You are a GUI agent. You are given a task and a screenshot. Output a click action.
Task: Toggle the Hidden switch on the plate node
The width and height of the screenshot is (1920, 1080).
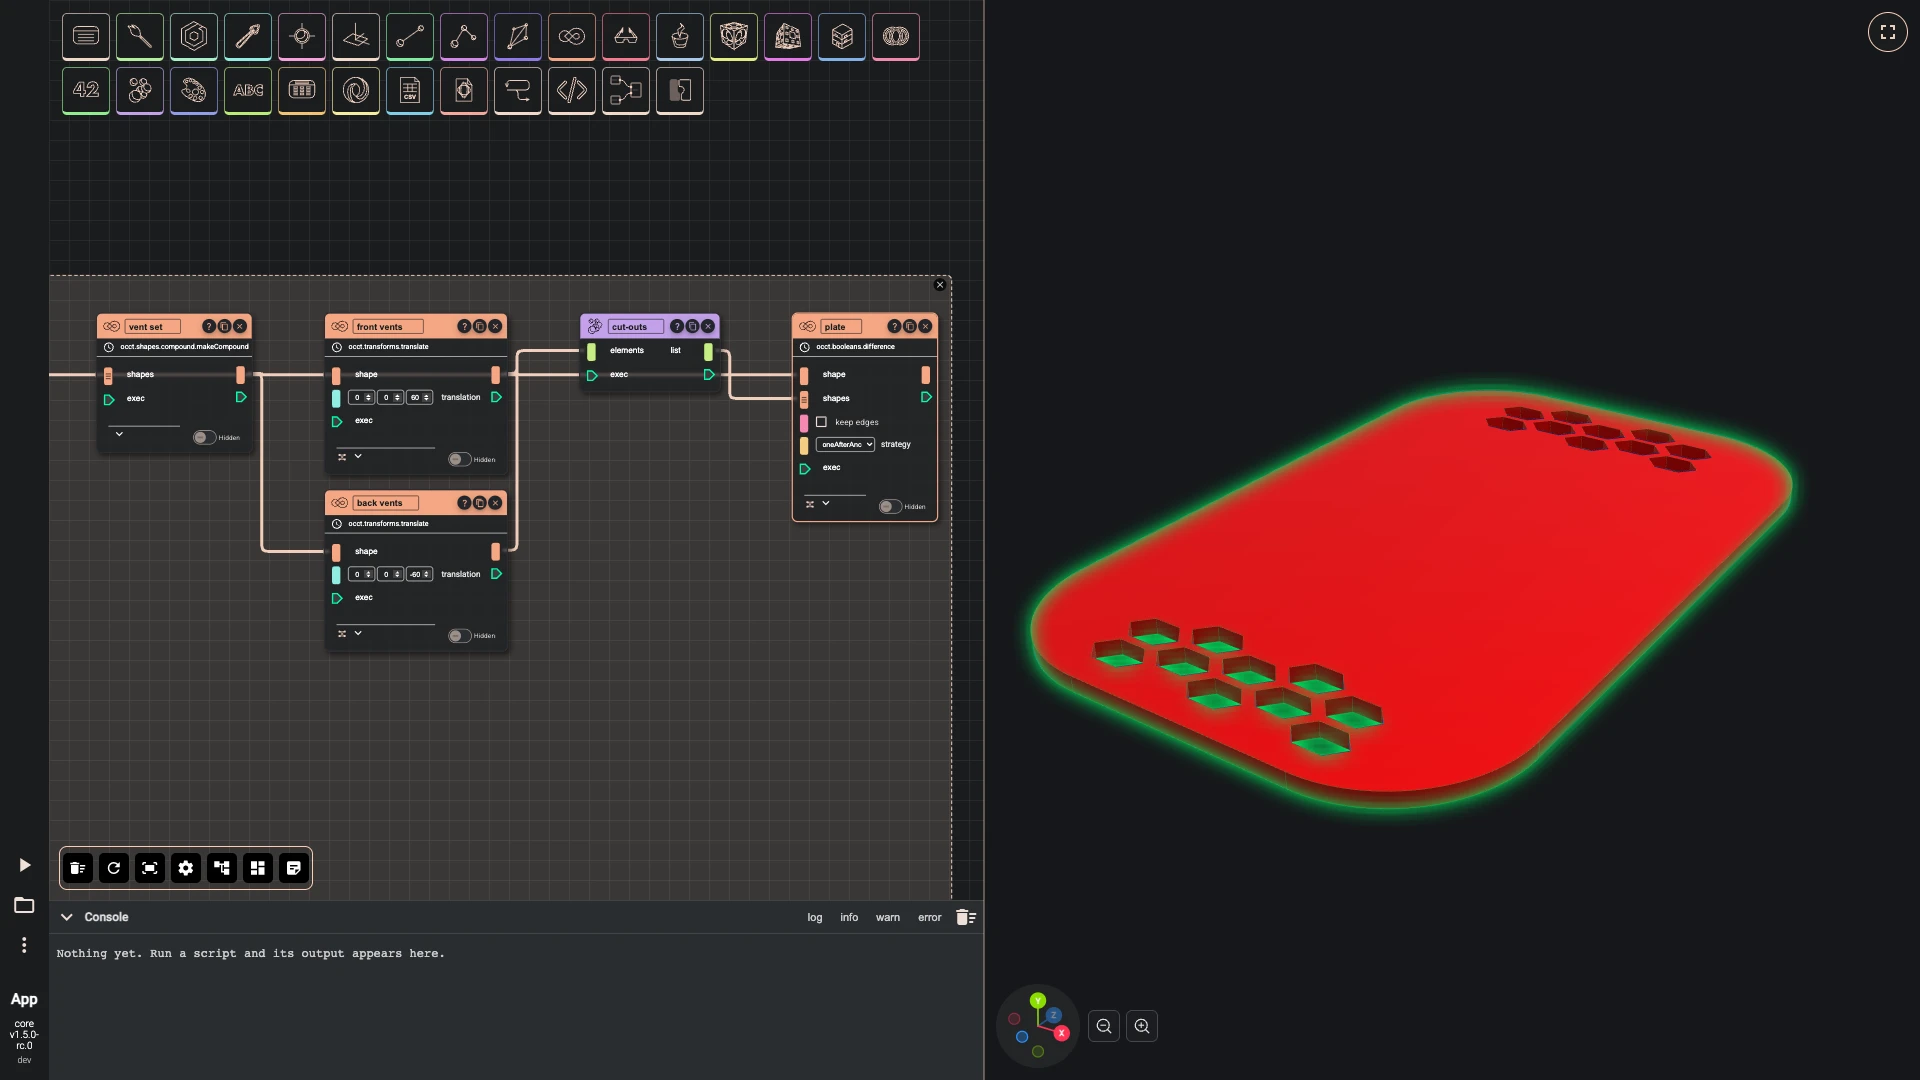[x=890, y=506]
